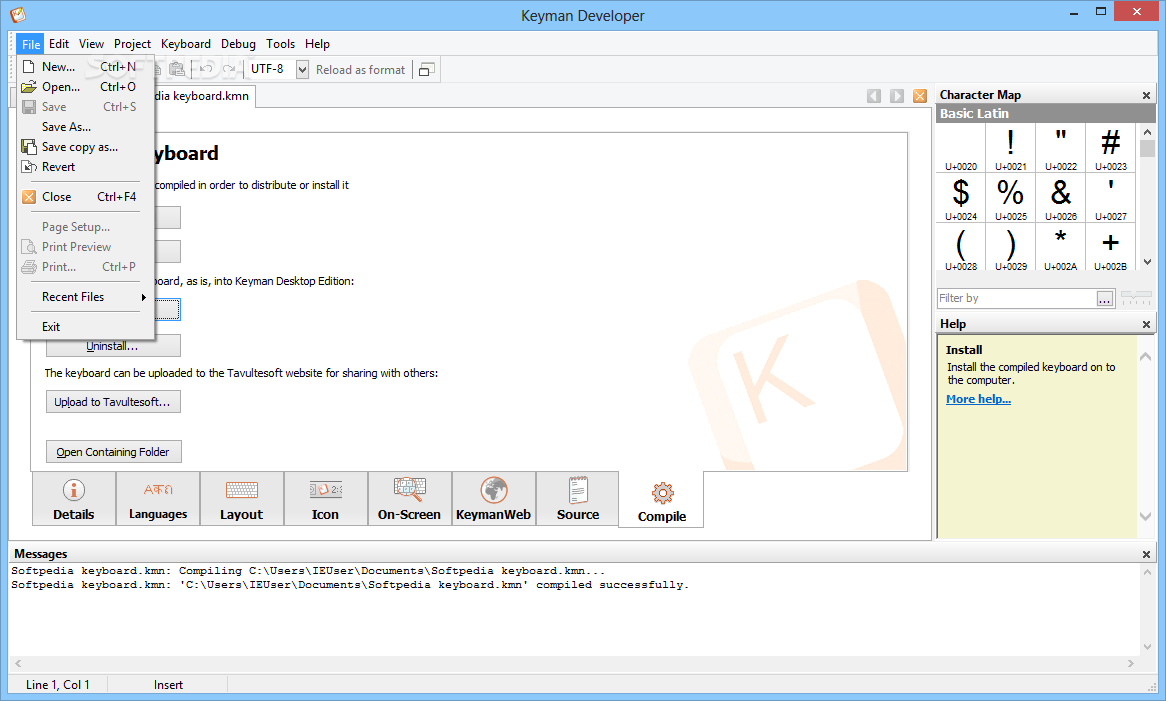
Task: Open the Tools menu
Action: point(280,44)
